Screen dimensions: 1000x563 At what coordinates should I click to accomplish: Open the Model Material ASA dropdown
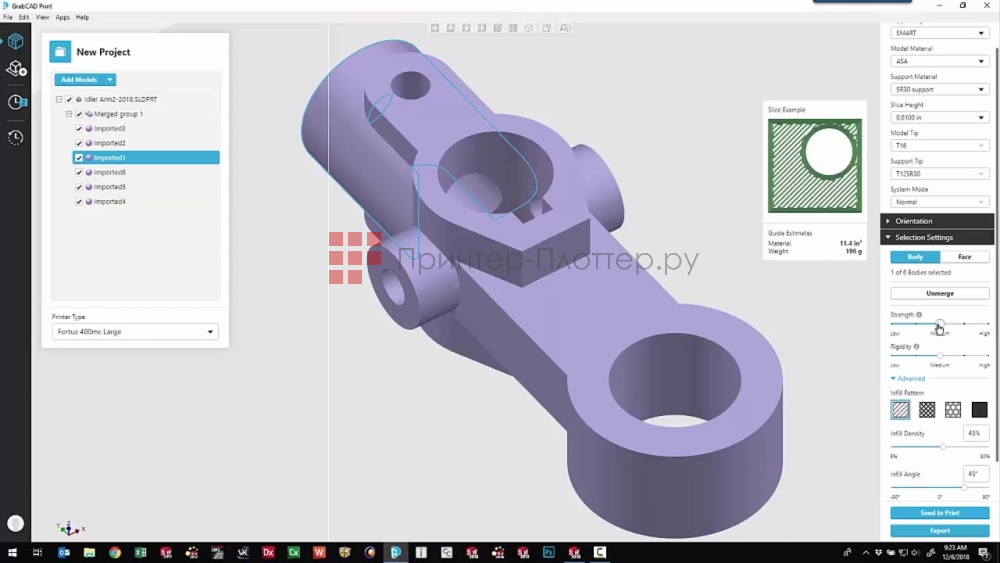pos(940,61)
